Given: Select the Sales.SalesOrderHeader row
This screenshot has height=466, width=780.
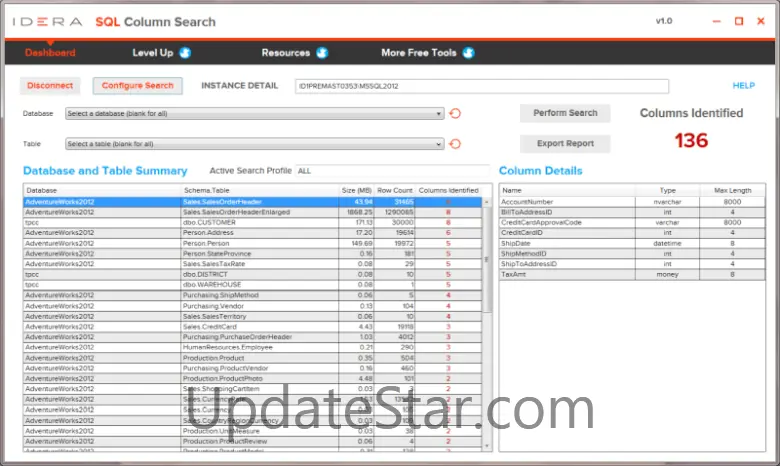Looking at the screenshot, I should coord(253,202).
